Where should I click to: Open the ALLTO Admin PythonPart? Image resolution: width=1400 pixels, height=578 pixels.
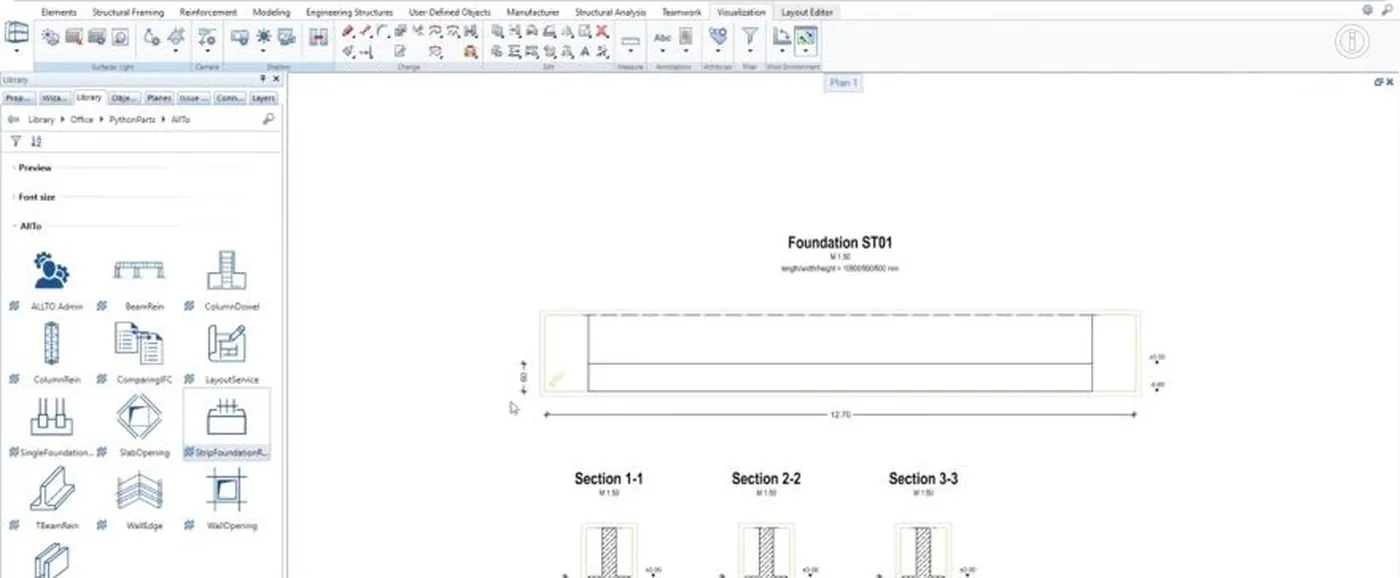[51, 279]
